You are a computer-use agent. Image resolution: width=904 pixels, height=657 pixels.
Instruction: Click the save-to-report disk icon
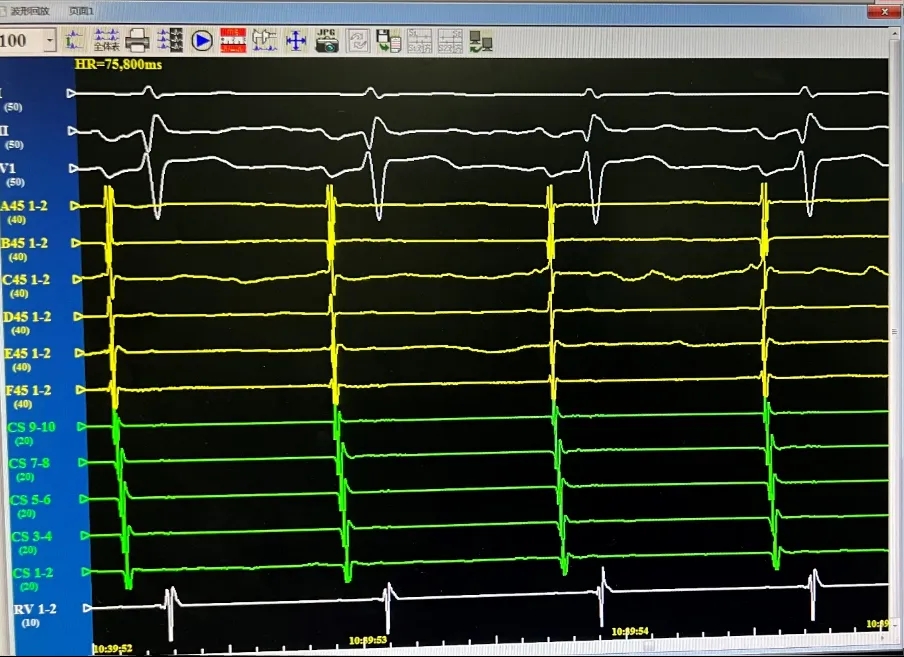pos(387,40)
